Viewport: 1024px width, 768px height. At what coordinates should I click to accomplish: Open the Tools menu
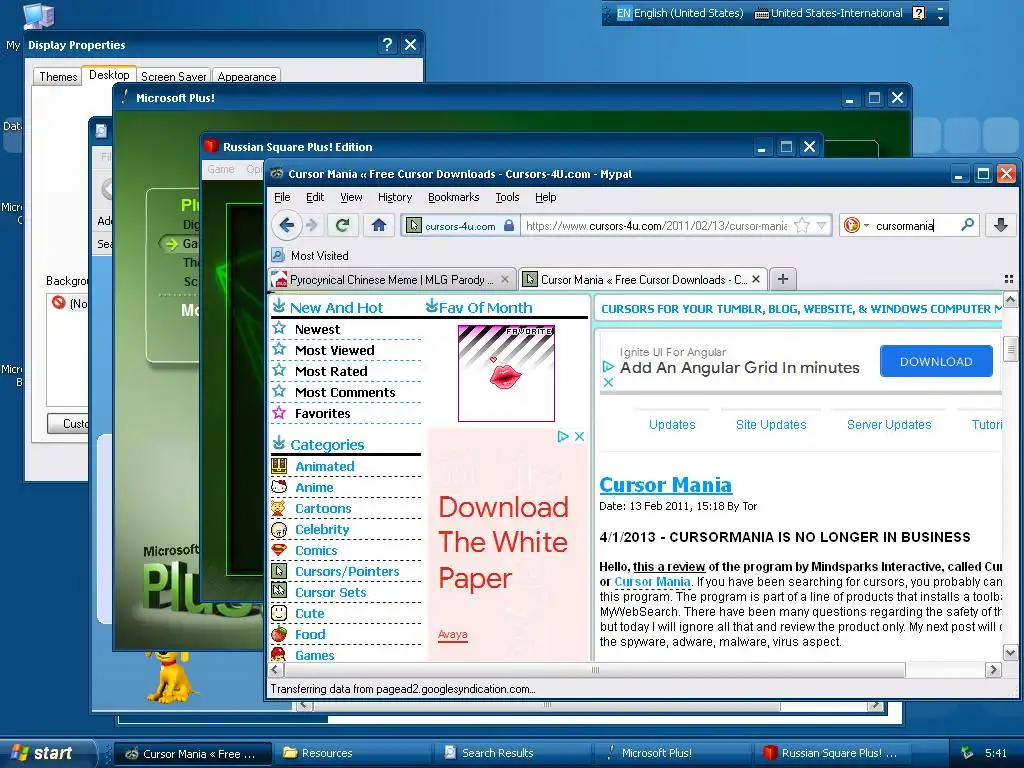pos(507,197)
